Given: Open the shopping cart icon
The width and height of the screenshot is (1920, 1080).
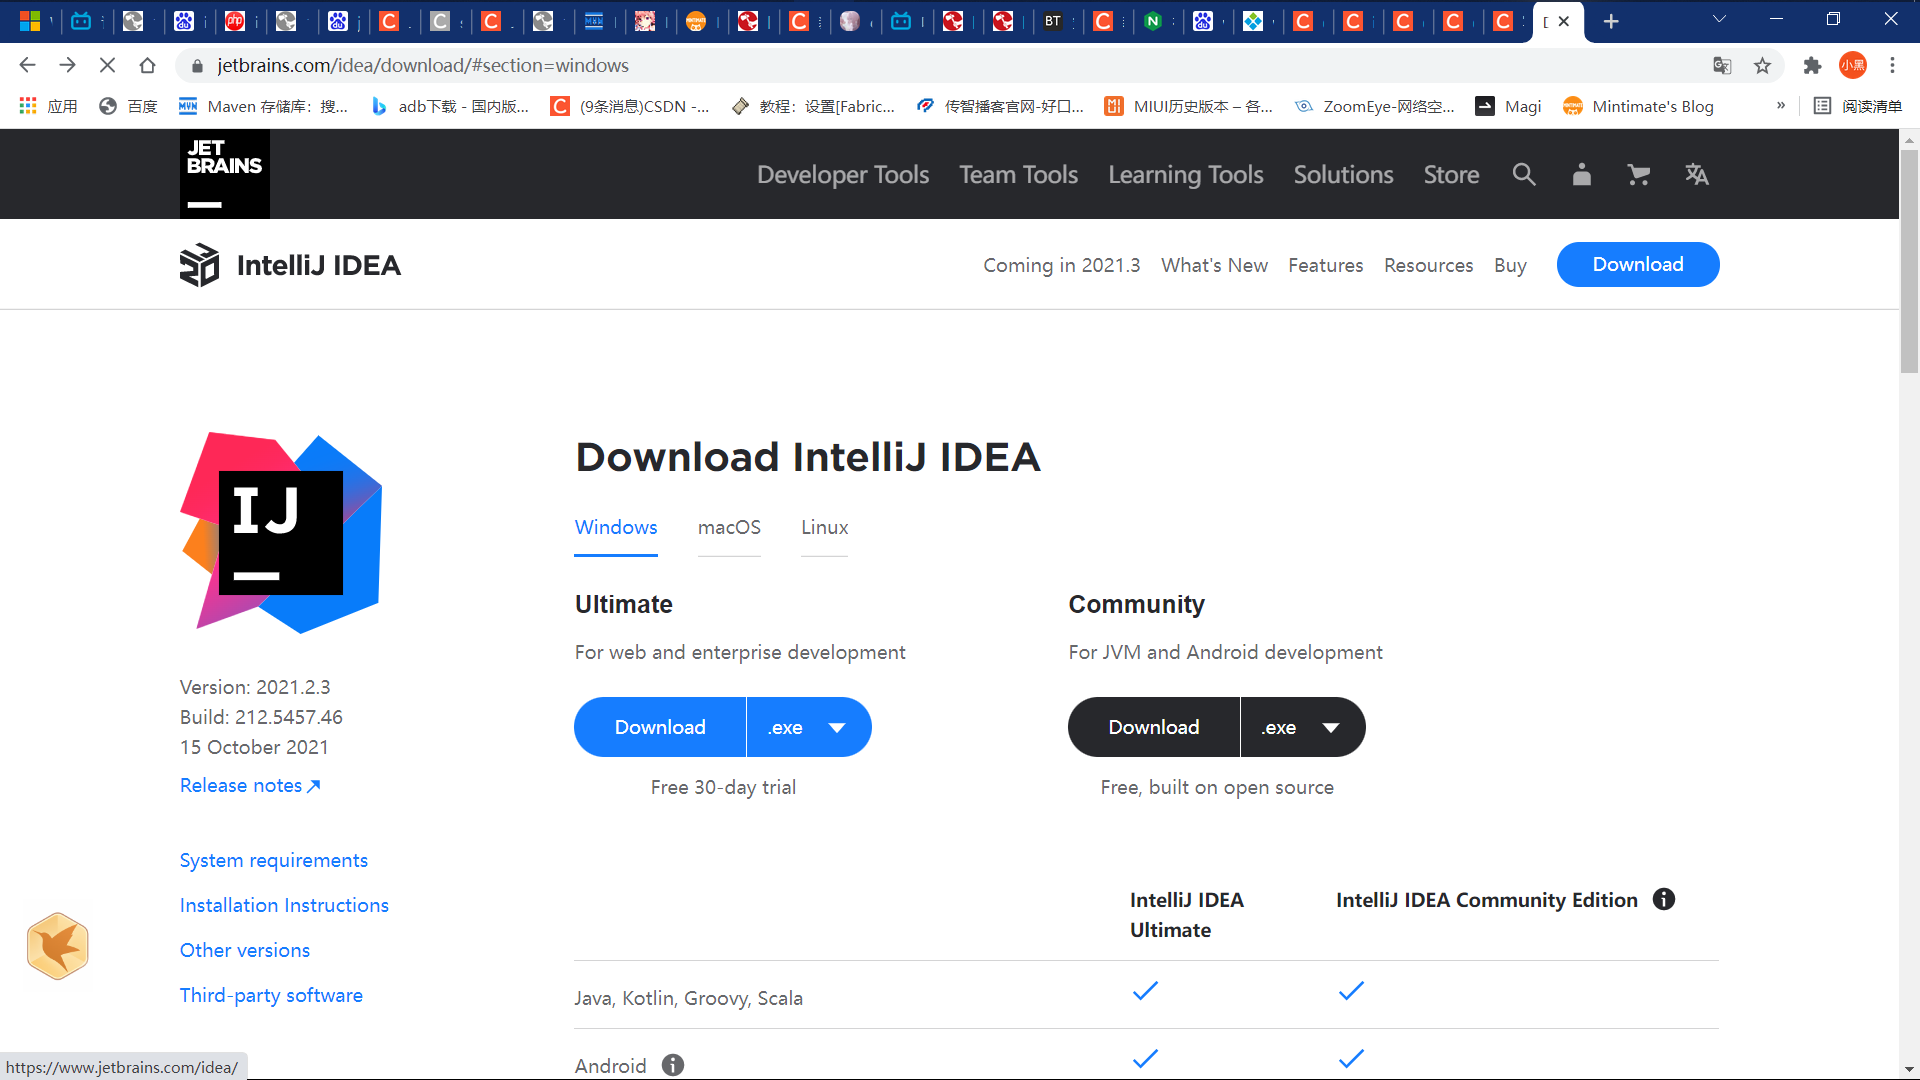Looking at the screenshot, I should (x=1638, y=174).
